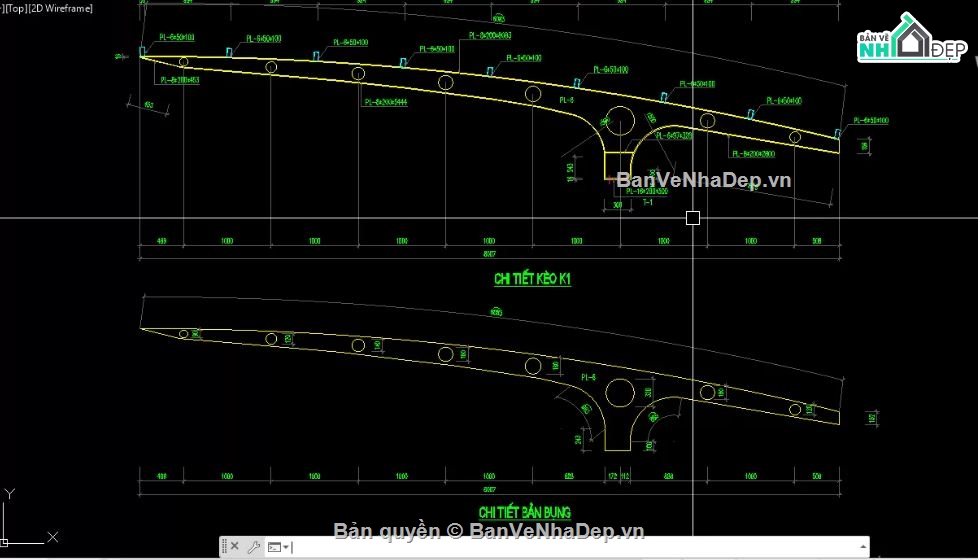
Task: Expand command history arrow at right end
Action: pyautogui.click(x=862, y=547)
